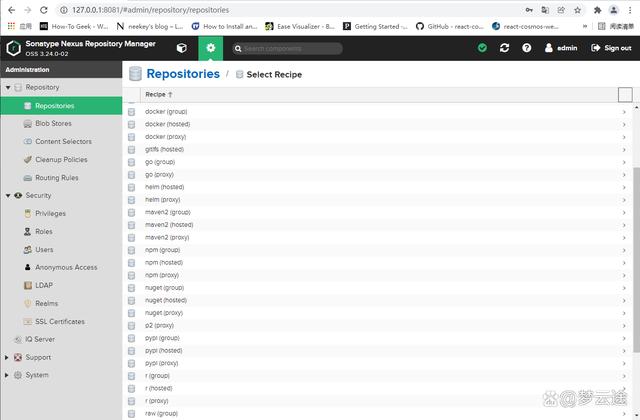This screenshot has width=640, height=420.
Task: Open the browser extensions puzzle icon
Action: [x=597, y=10]
